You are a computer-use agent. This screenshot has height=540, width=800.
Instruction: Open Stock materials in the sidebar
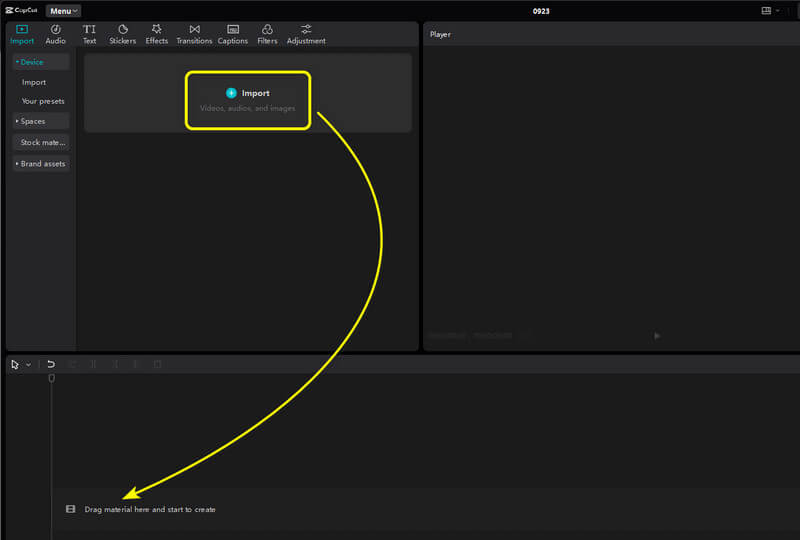pyautogui.click(x=42, y=142)
